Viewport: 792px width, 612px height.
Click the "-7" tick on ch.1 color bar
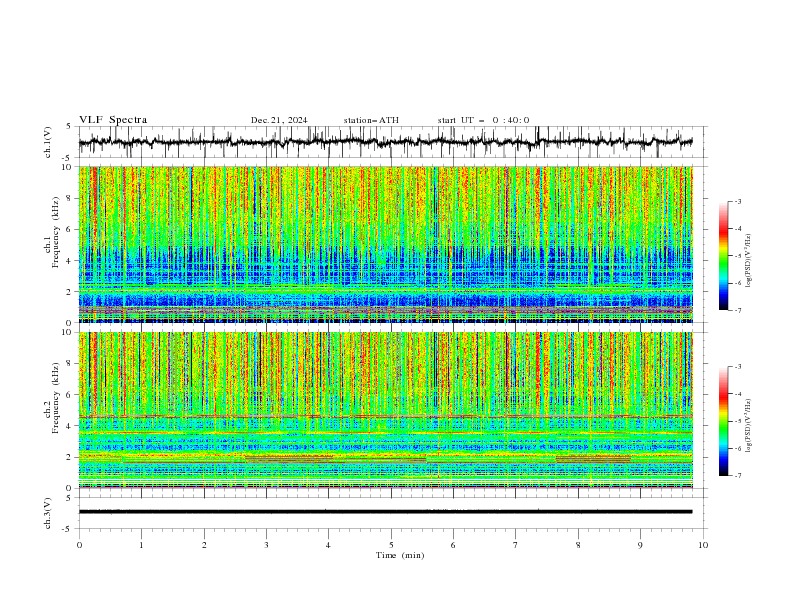[738, 311]
